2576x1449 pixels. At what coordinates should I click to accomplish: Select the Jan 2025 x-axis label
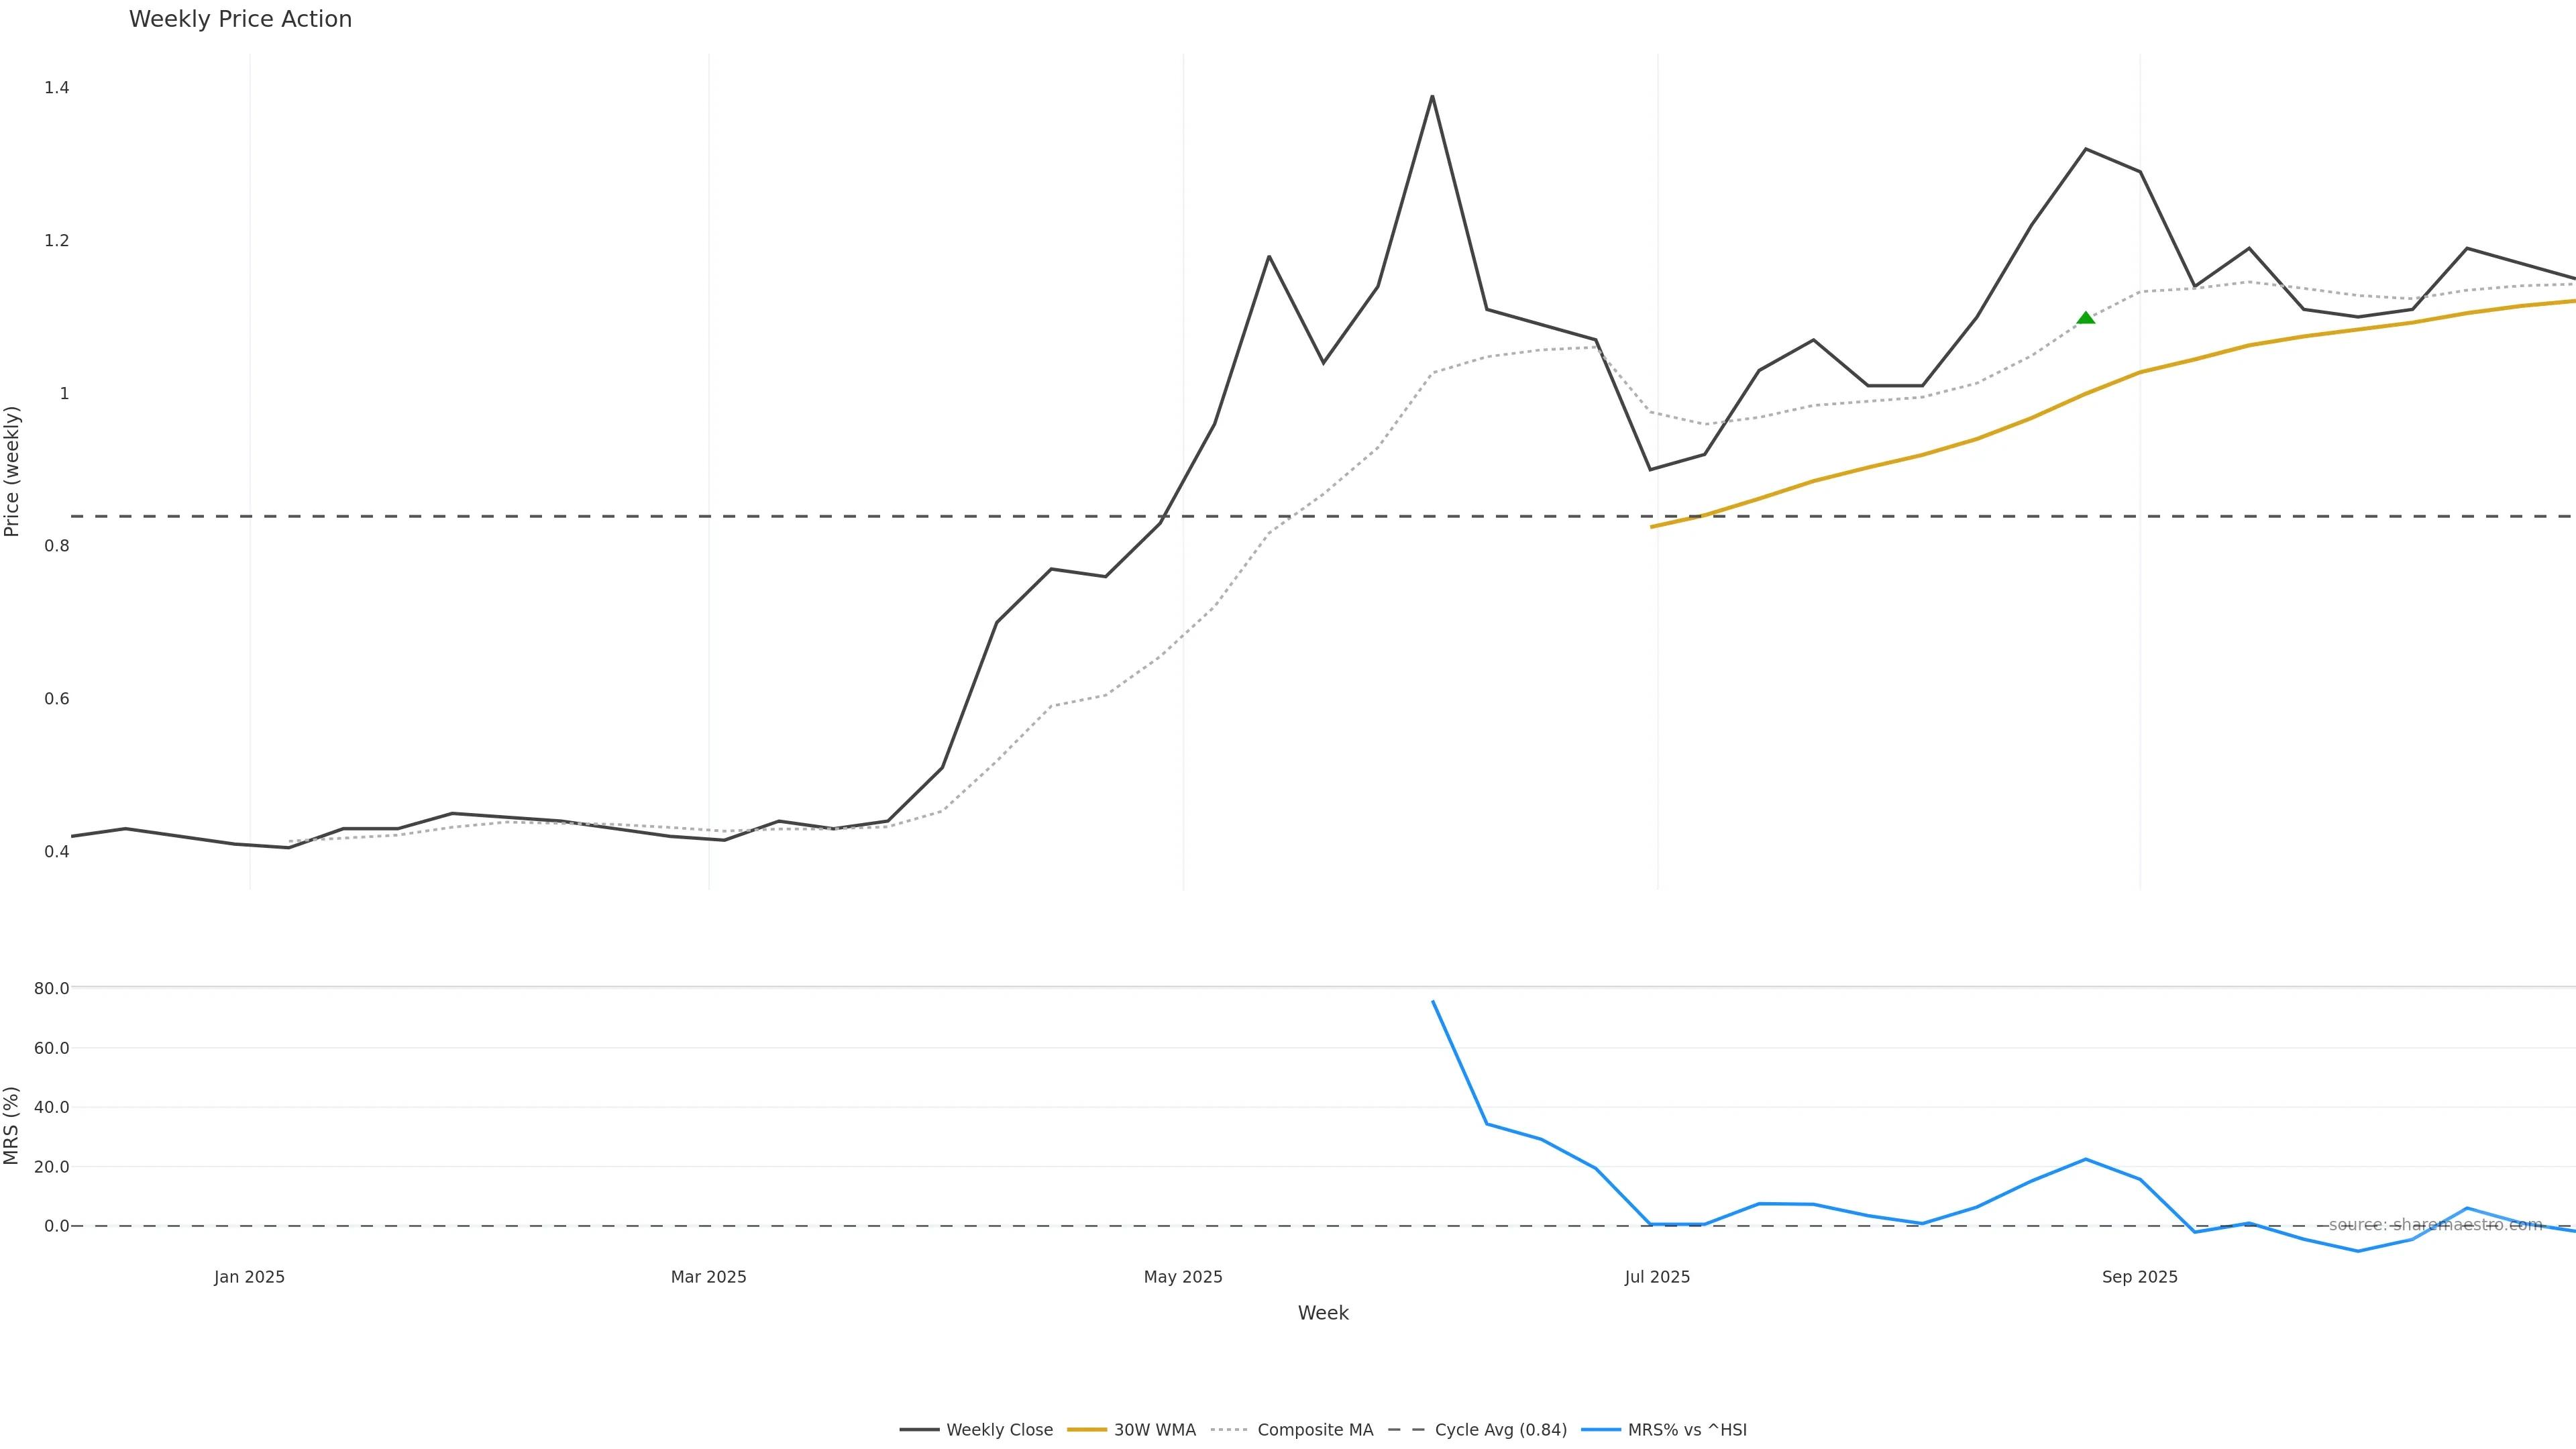click(x=249, y=1277)
